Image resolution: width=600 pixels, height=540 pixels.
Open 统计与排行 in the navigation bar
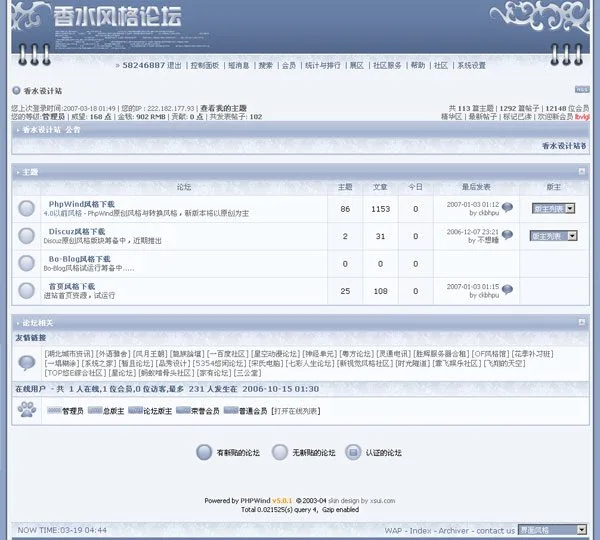[322, 65]
